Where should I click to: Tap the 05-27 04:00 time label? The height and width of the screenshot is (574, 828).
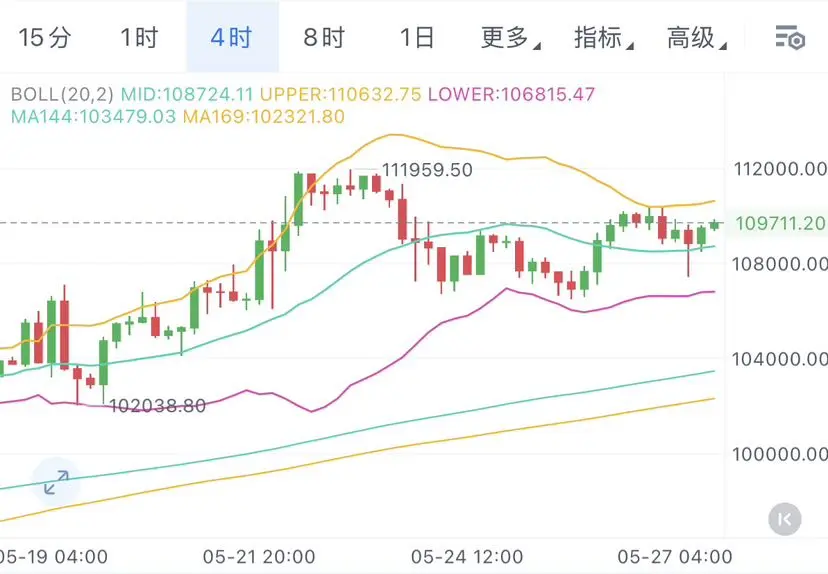(x=675, y=557)
